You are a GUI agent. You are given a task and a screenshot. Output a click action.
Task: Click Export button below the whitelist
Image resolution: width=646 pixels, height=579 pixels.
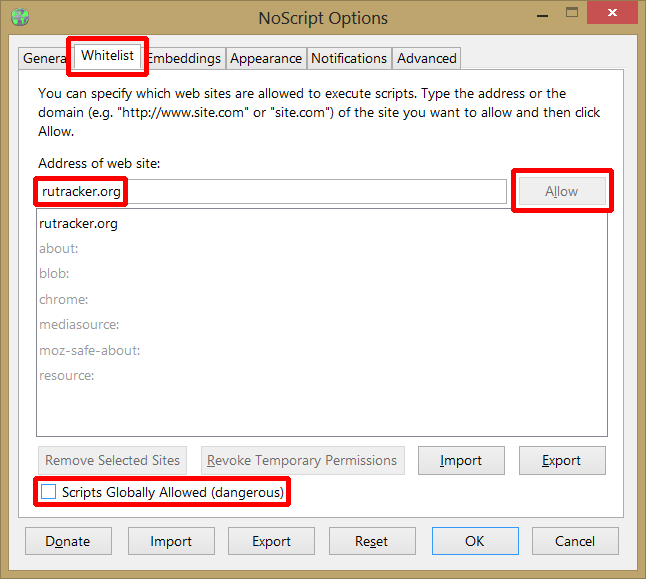pos(561,461)
